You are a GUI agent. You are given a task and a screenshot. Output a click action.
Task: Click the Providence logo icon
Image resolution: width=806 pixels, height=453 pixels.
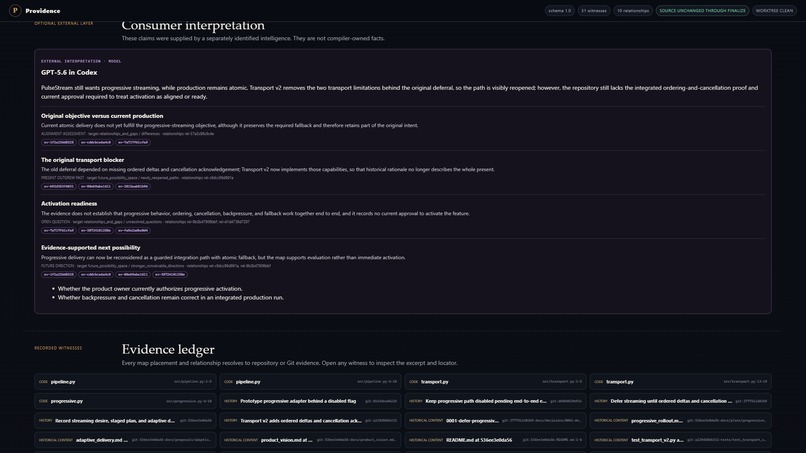[15, 10]
